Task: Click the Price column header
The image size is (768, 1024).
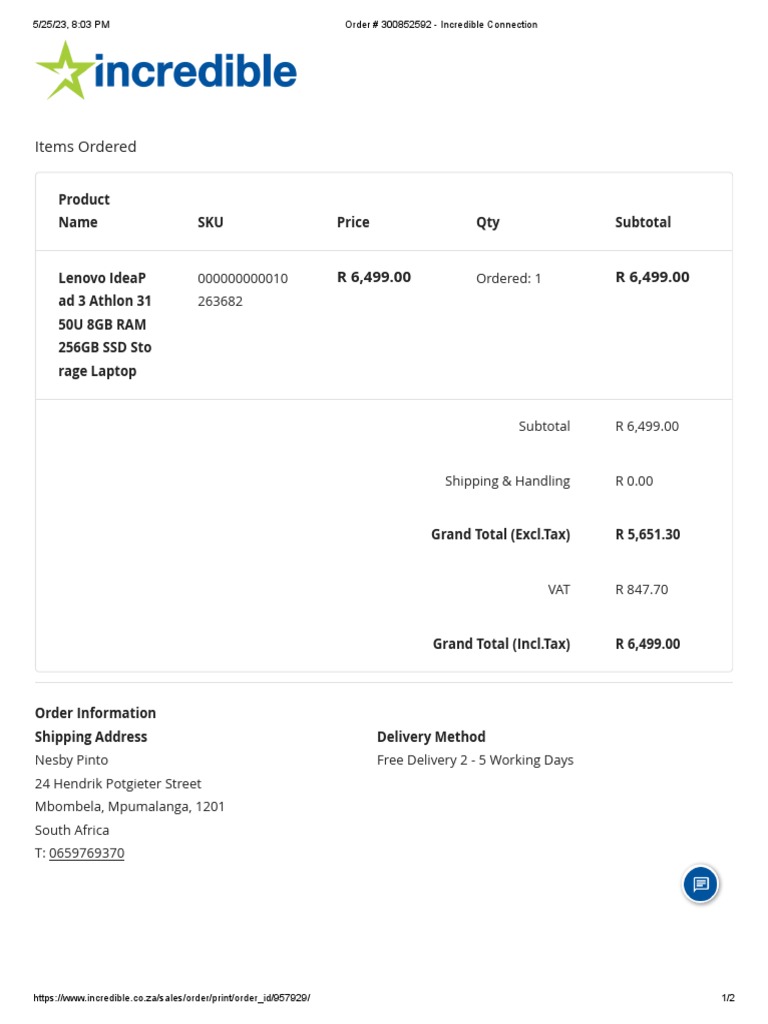Action: point(353,222)
